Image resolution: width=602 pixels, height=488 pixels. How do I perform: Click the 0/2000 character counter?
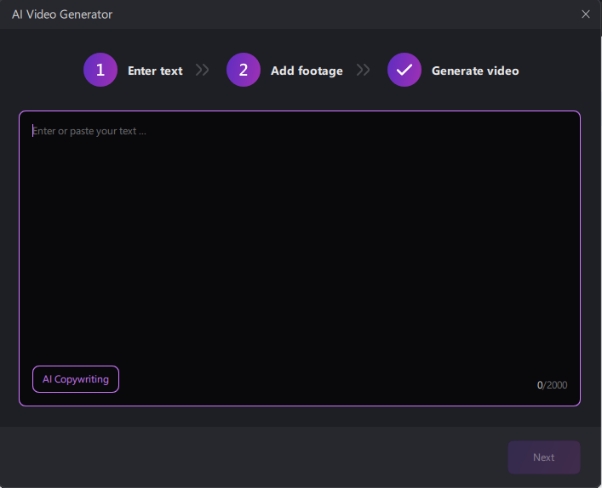pos(552,385)
